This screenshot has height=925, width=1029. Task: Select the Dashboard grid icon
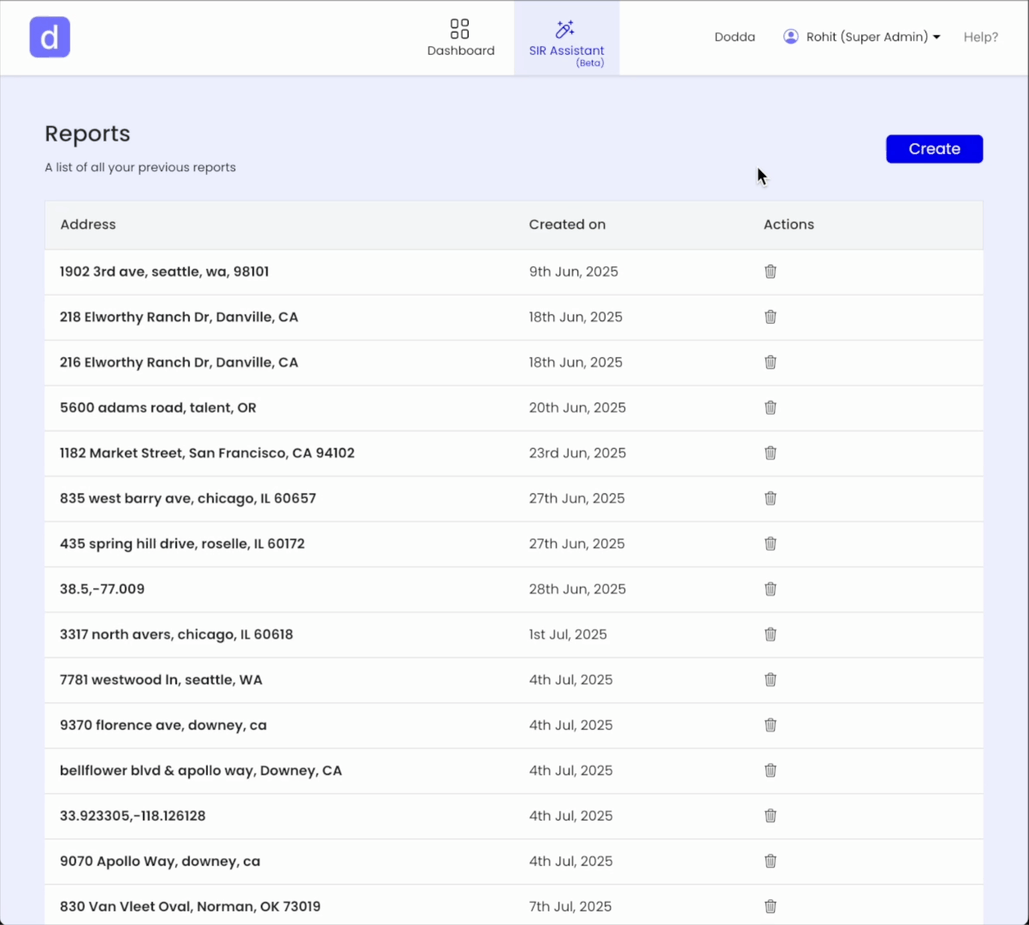click(x=459, y=28)
